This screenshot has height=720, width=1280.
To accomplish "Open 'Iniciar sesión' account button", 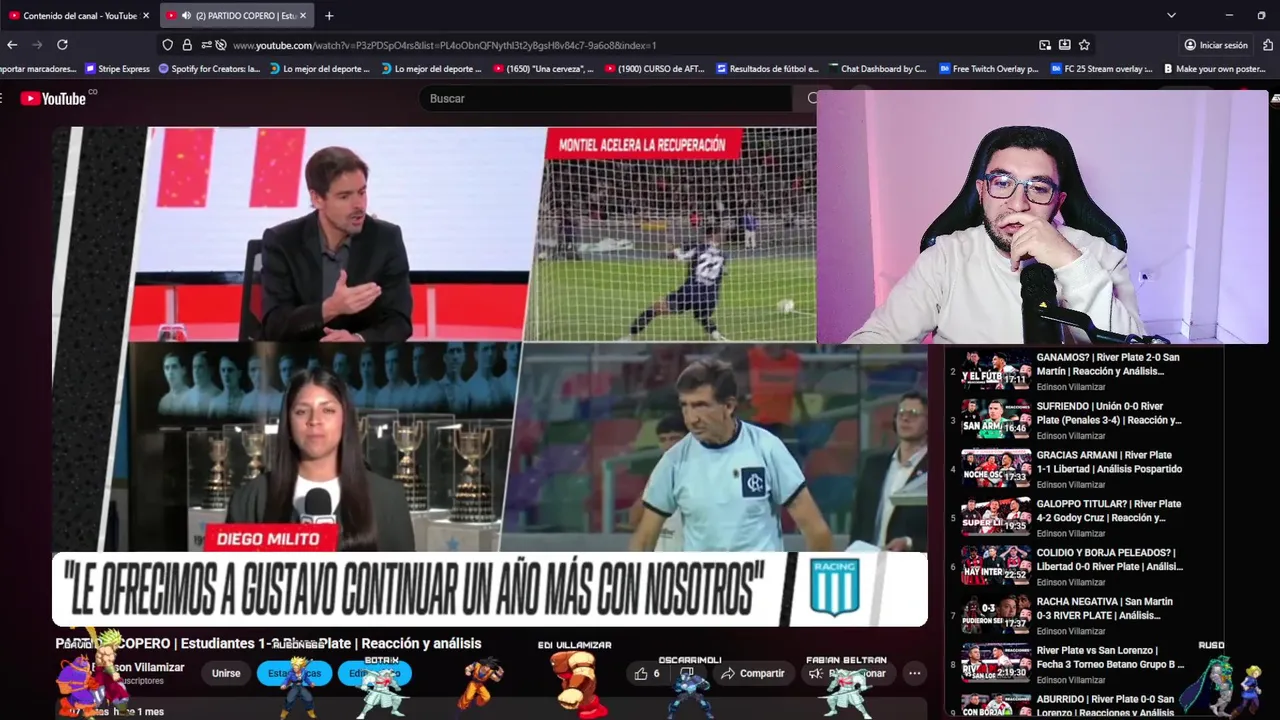I will tap(1216, 45).
